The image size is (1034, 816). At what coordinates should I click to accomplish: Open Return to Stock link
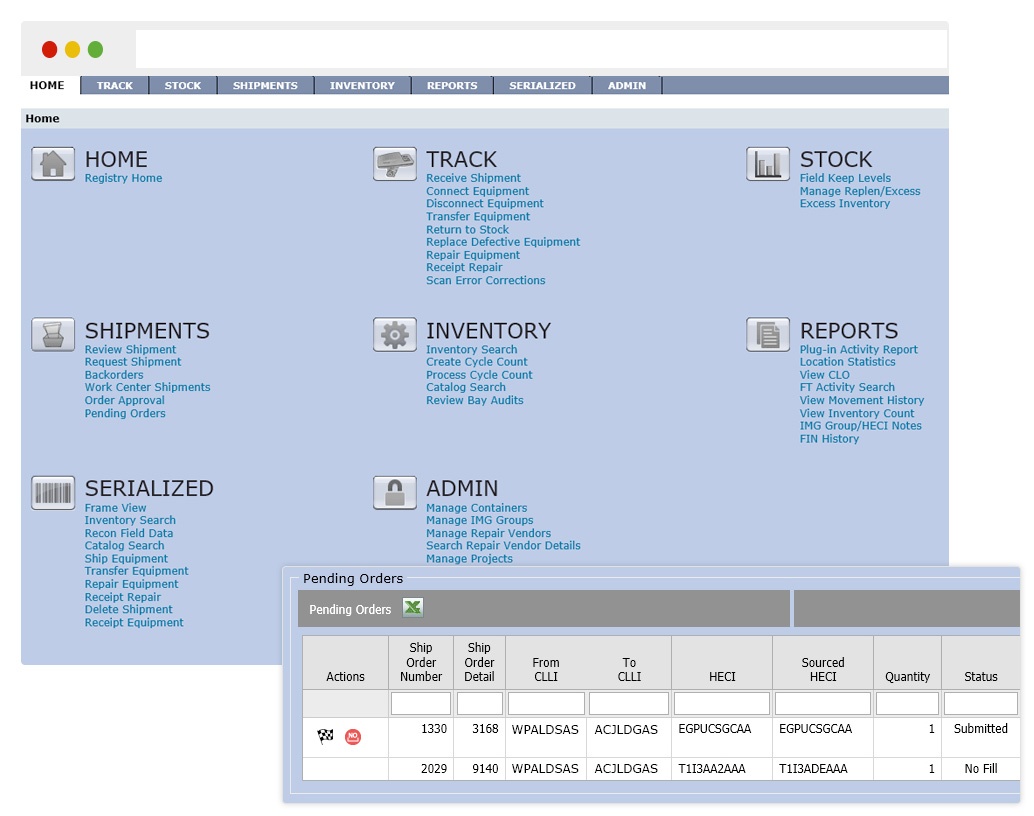pos(467,230)
